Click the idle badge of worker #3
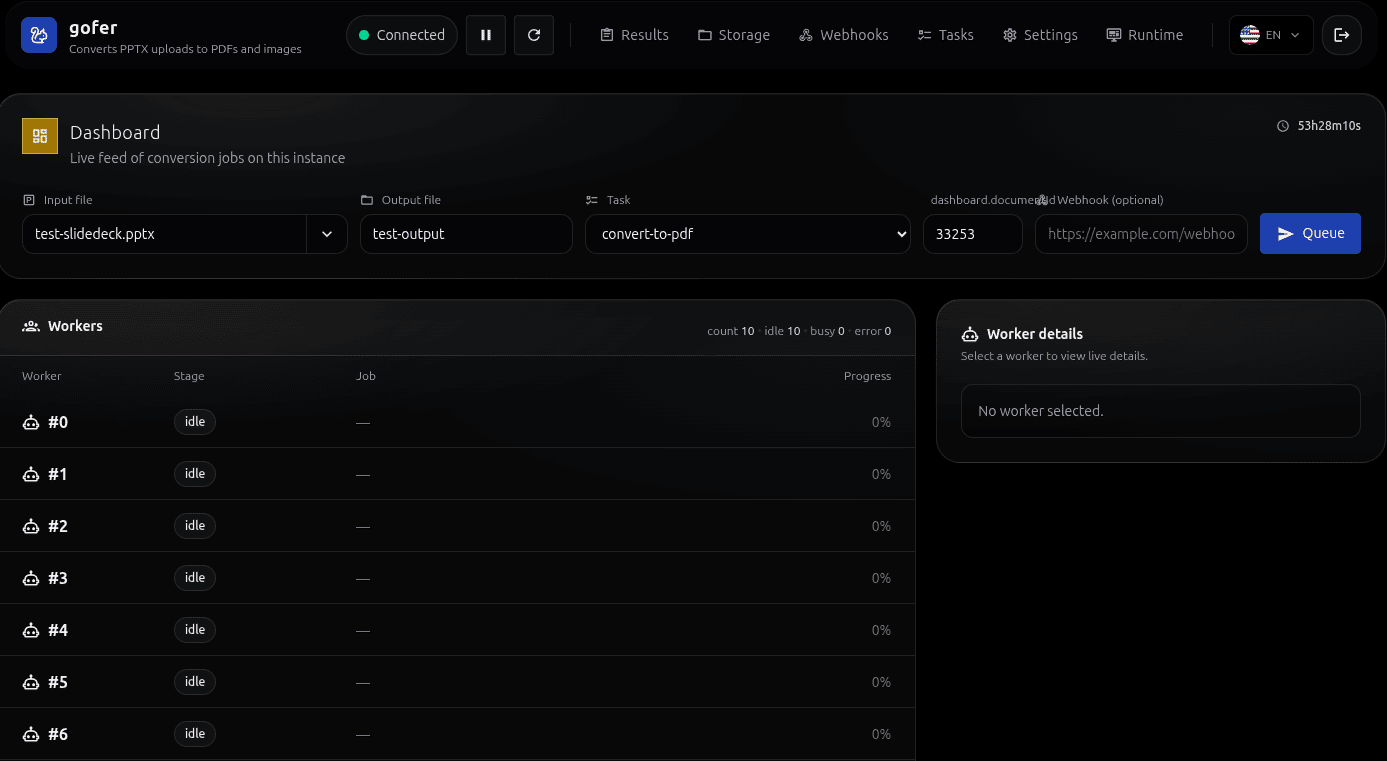Viewport: 1387px width, 761px height. coord(195,578)
